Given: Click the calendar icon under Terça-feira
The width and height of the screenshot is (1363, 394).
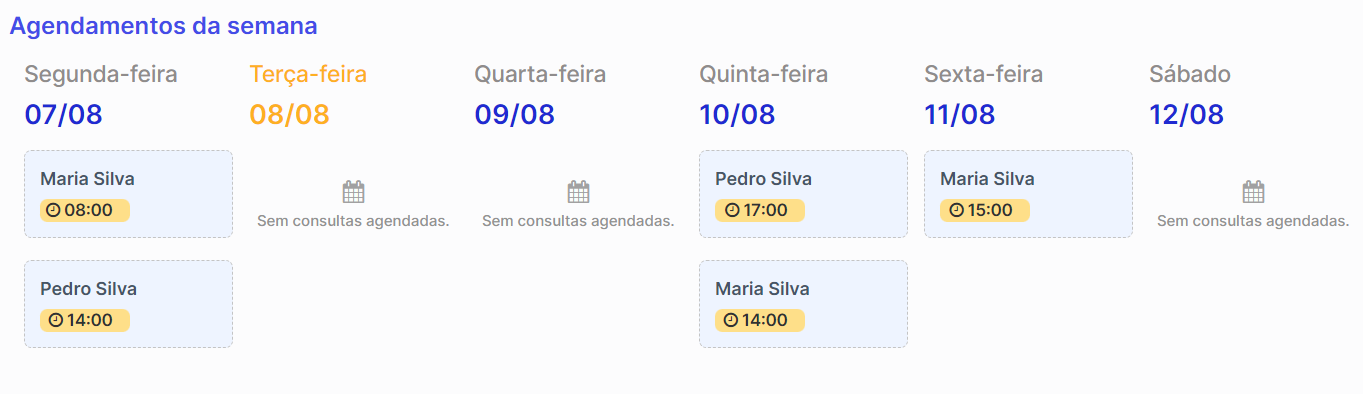Looking at the screenshot, I should coord(353,192).
